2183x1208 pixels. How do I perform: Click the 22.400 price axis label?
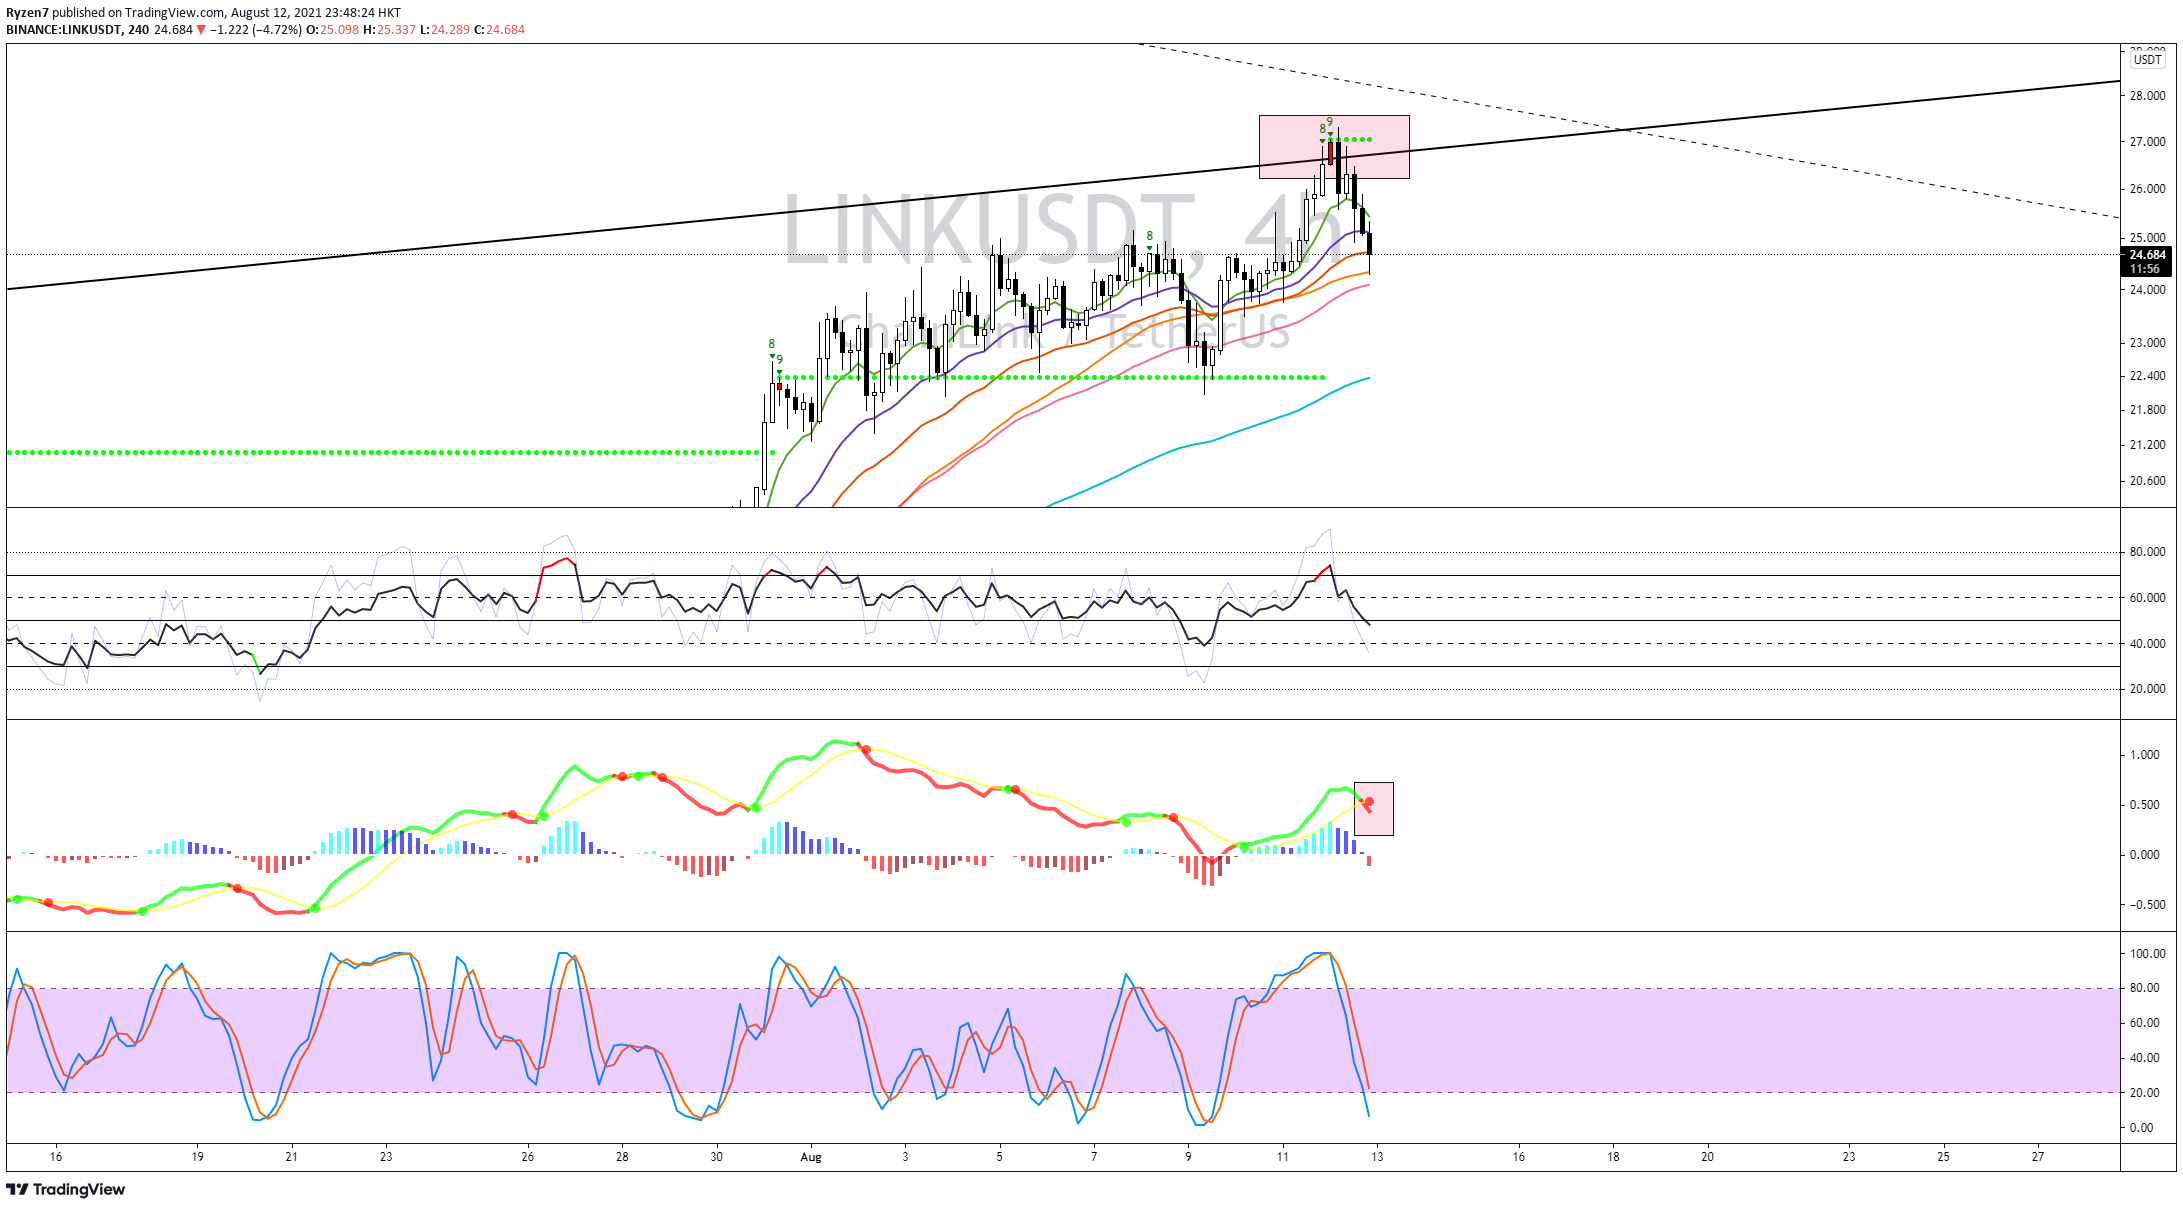2147,376
